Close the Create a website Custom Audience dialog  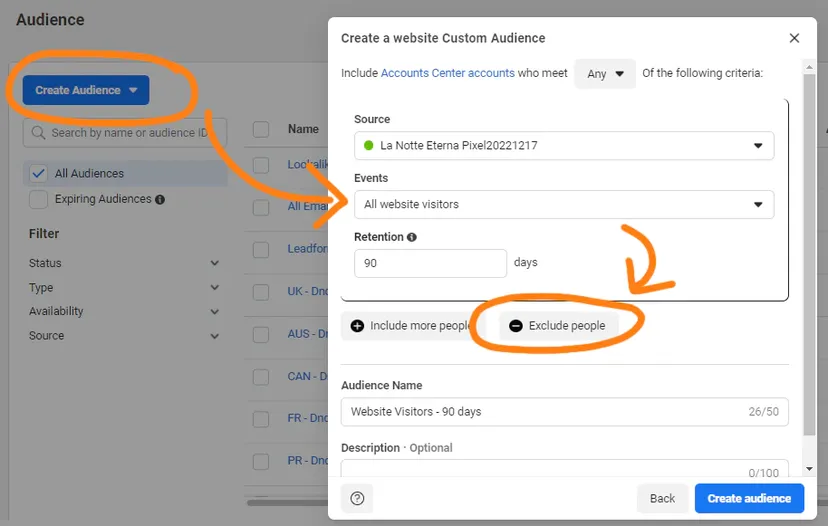click(x=794, y=38)
